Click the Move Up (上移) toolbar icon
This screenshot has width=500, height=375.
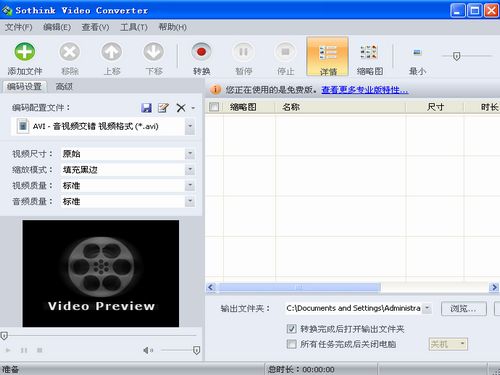pyautogui.click(x=112, y=52)
